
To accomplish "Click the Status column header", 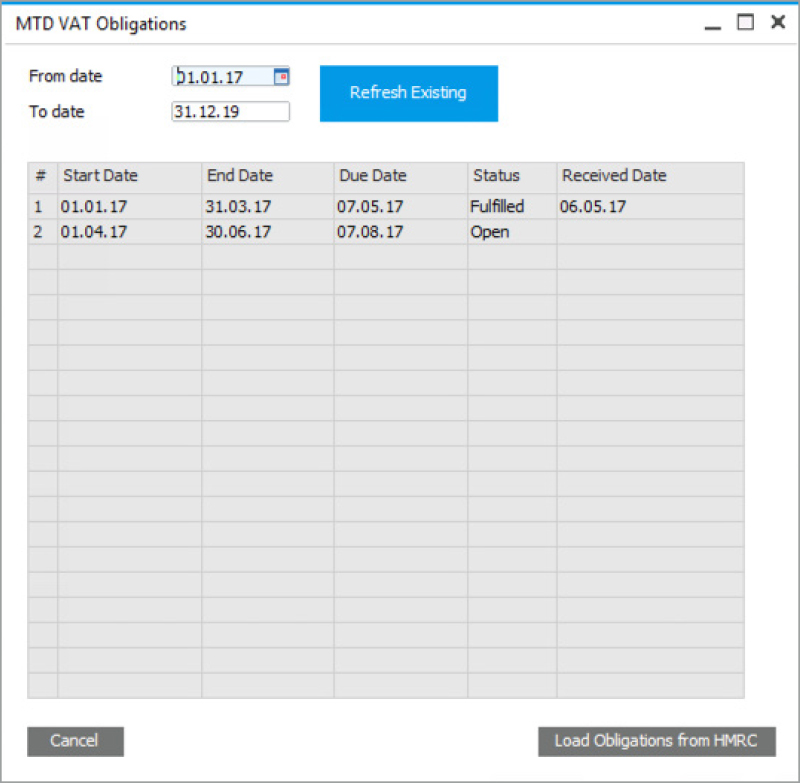I will 511,176.
